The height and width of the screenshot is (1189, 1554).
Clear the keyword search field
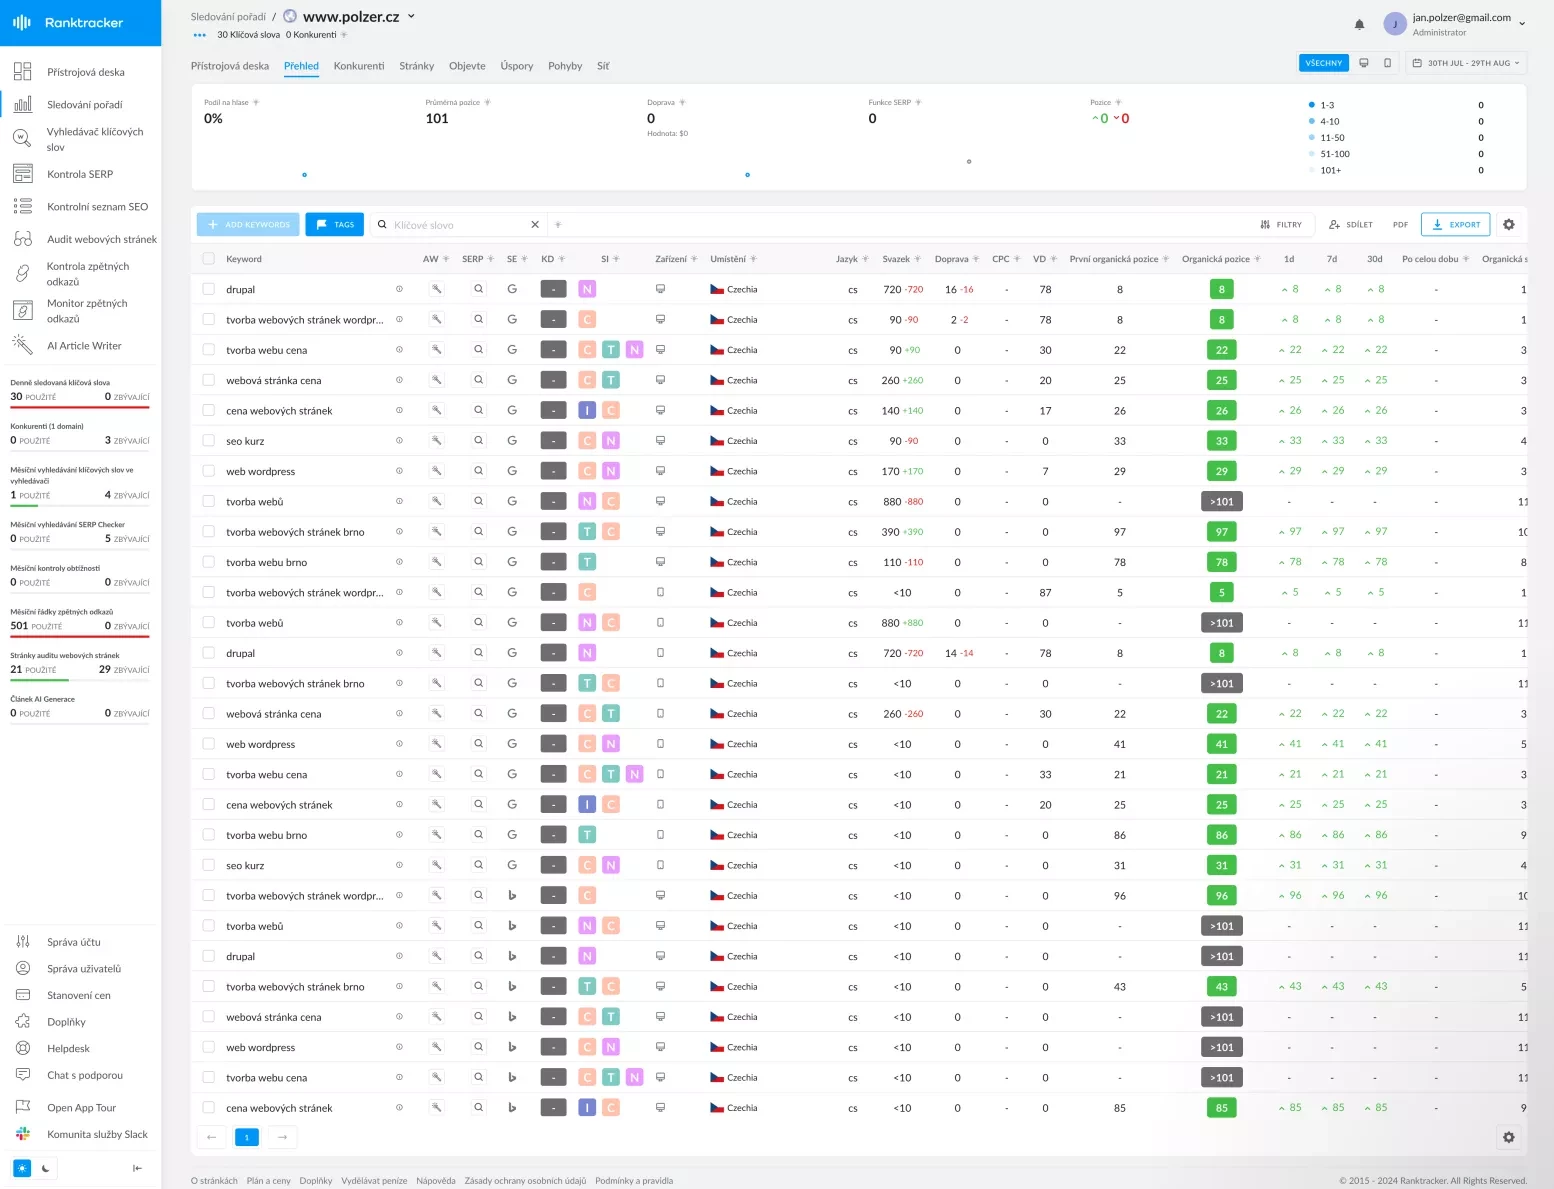coord(535,225)
